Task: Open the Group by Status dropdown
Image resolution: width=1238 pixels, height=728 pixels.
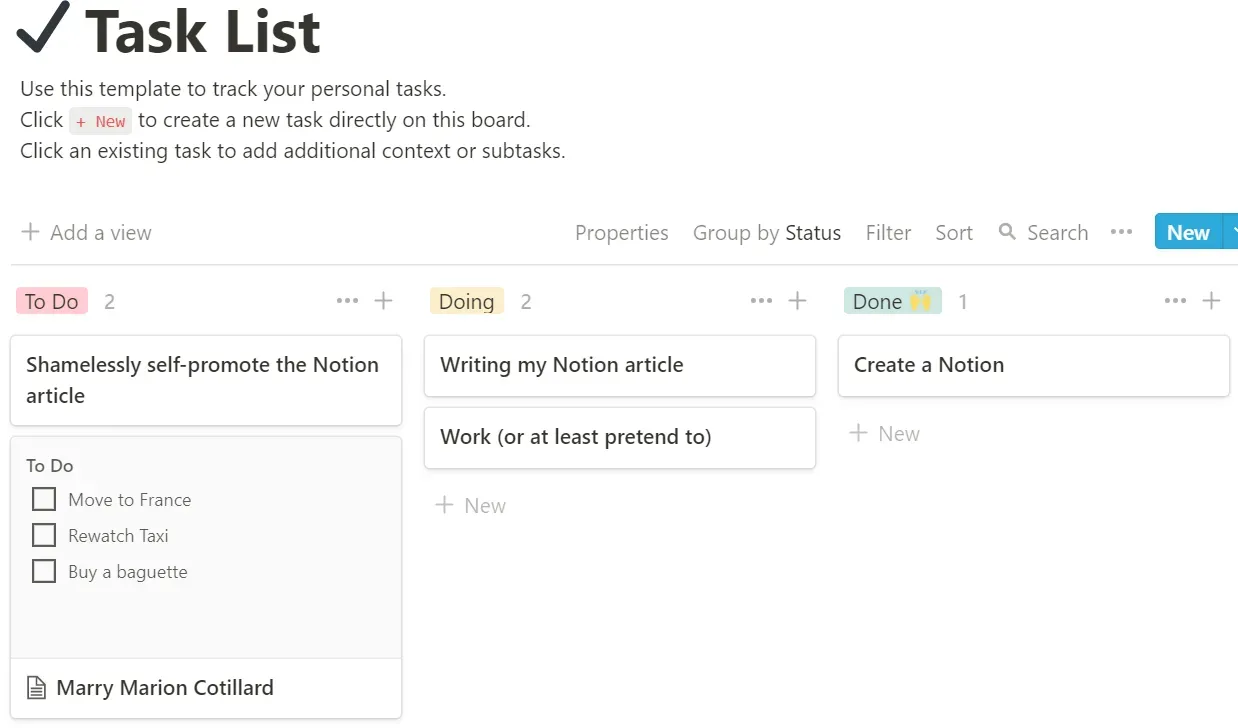Action: click(766, 233)
